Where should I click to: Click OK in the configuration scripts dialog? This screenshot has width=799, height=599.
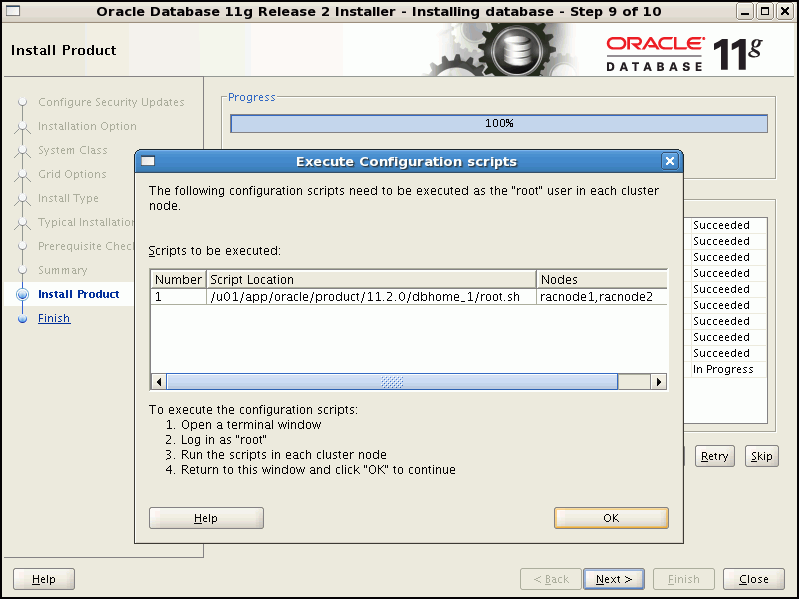(x=611, y=518)
